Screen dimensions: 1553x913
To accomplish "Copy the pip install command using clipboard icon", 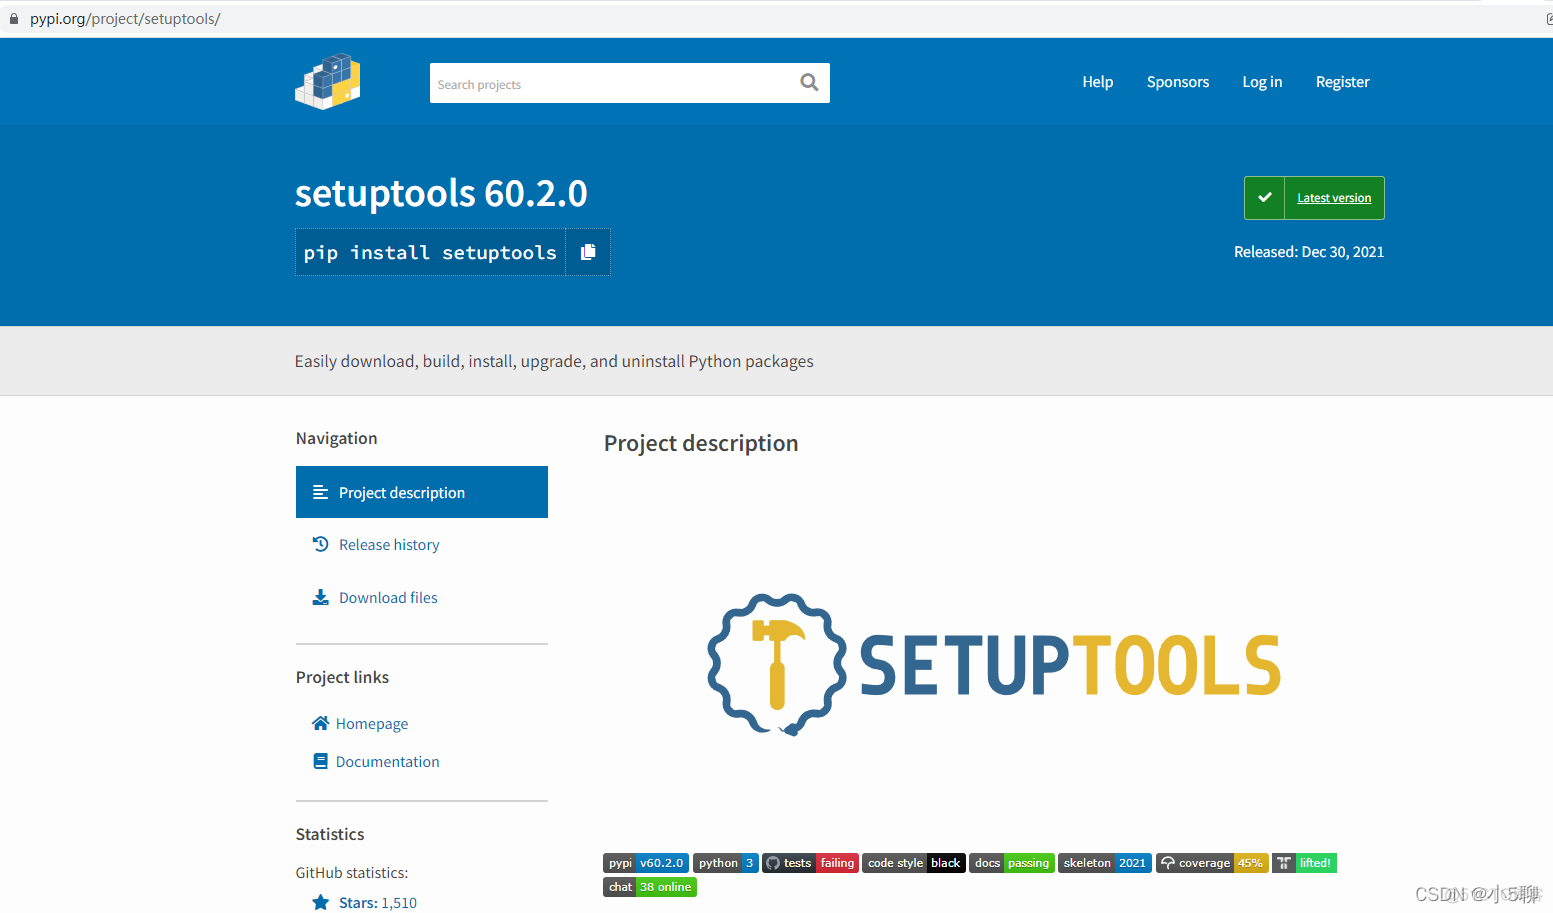I will point(587,251).
